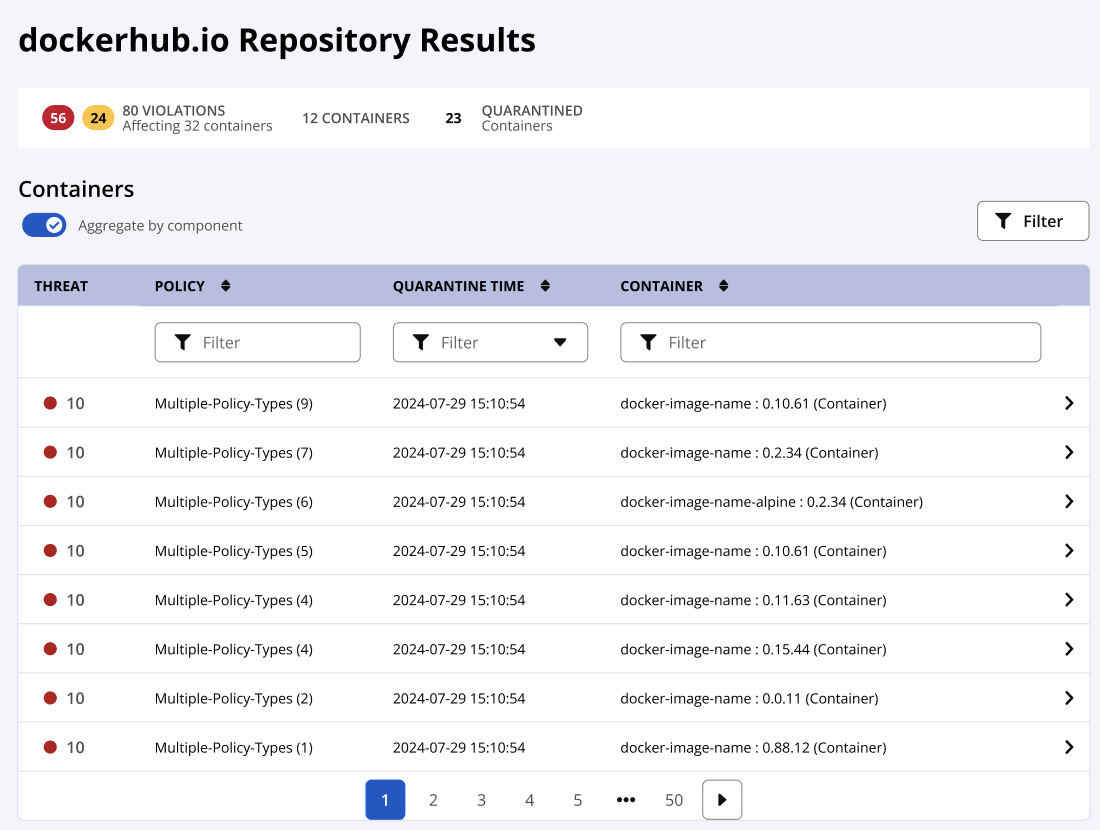
Task: Sort table by Policy column arrows
Action: point(225,286)
